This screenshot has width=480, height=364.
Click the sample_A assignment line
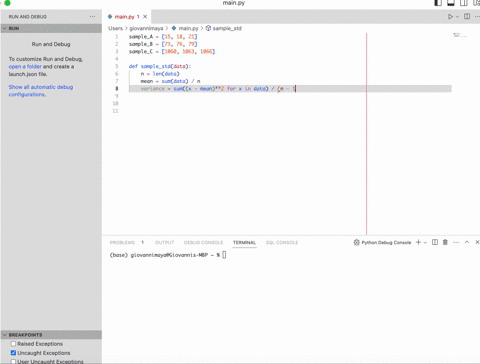tap(163, 37)
